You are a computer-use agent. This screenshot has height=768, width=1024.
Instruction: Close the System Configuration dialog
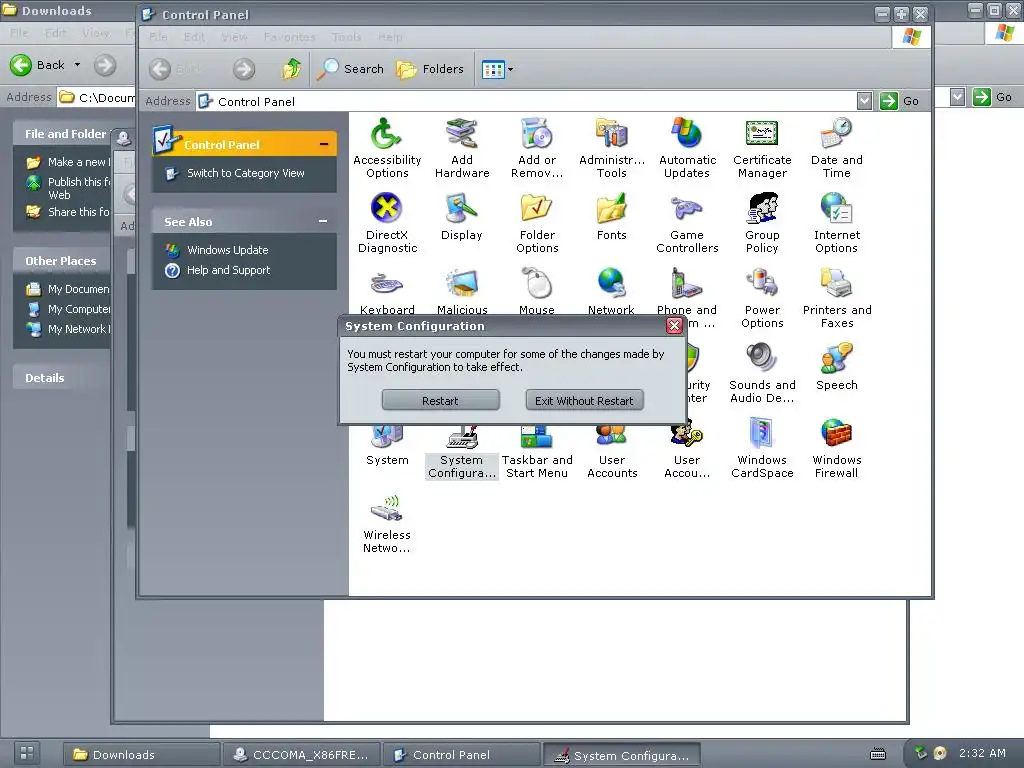[674, 325]
